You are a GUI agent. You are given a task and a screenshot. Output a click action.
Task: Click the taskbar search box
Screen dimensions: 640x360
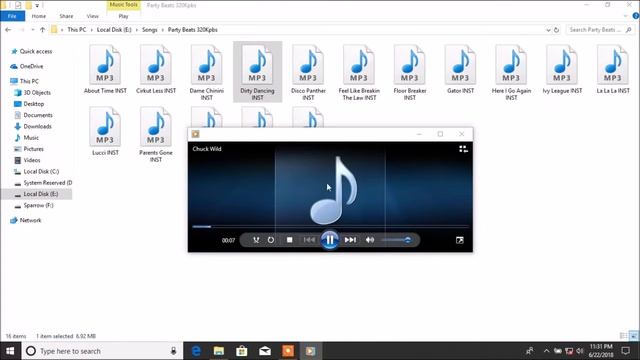102,351
